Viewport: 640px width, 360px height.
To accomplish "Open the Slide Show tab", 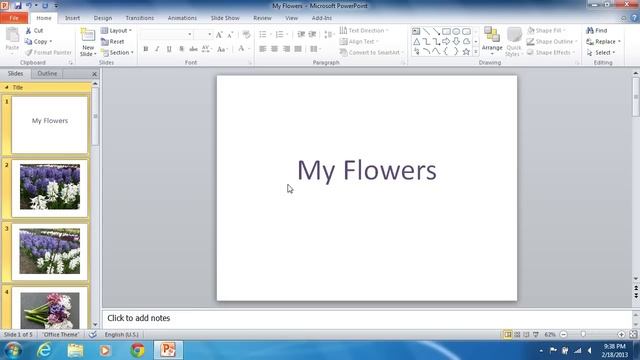I will click(x=225, y=18).
